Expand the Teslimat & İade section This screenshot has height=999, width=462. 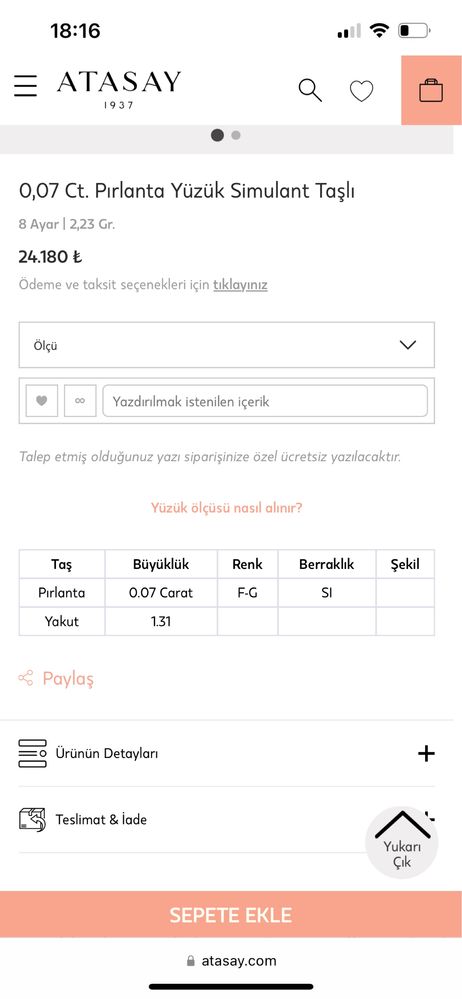[227, 819]
